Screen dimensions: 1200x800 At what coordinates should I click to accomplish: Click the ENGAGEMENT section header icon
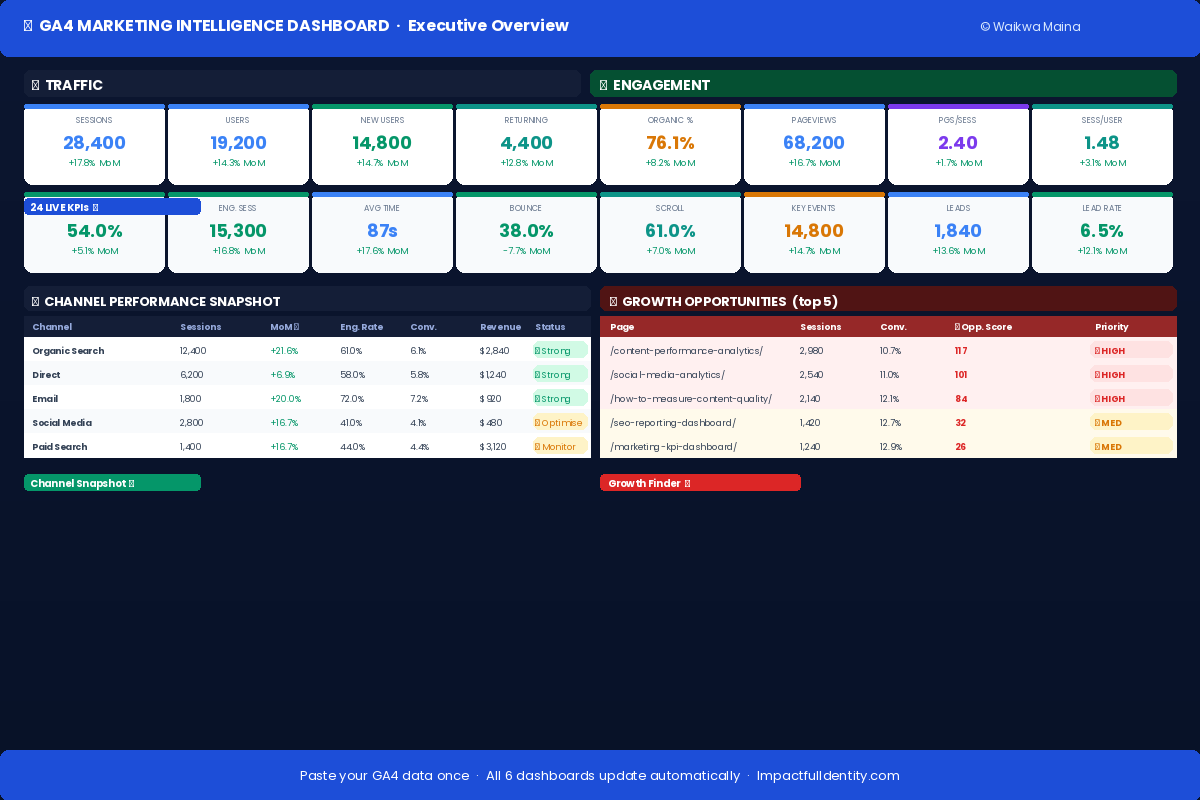[602, 85]
